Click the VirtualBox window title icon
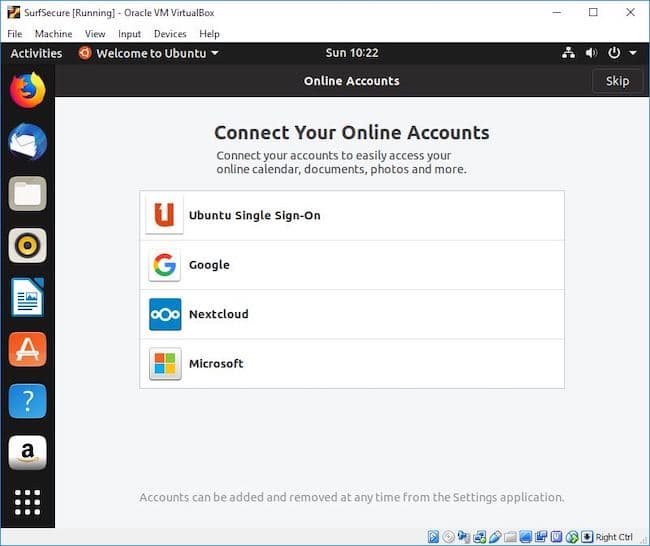Viewport: 650px width, 546px height. click(14, 12)
